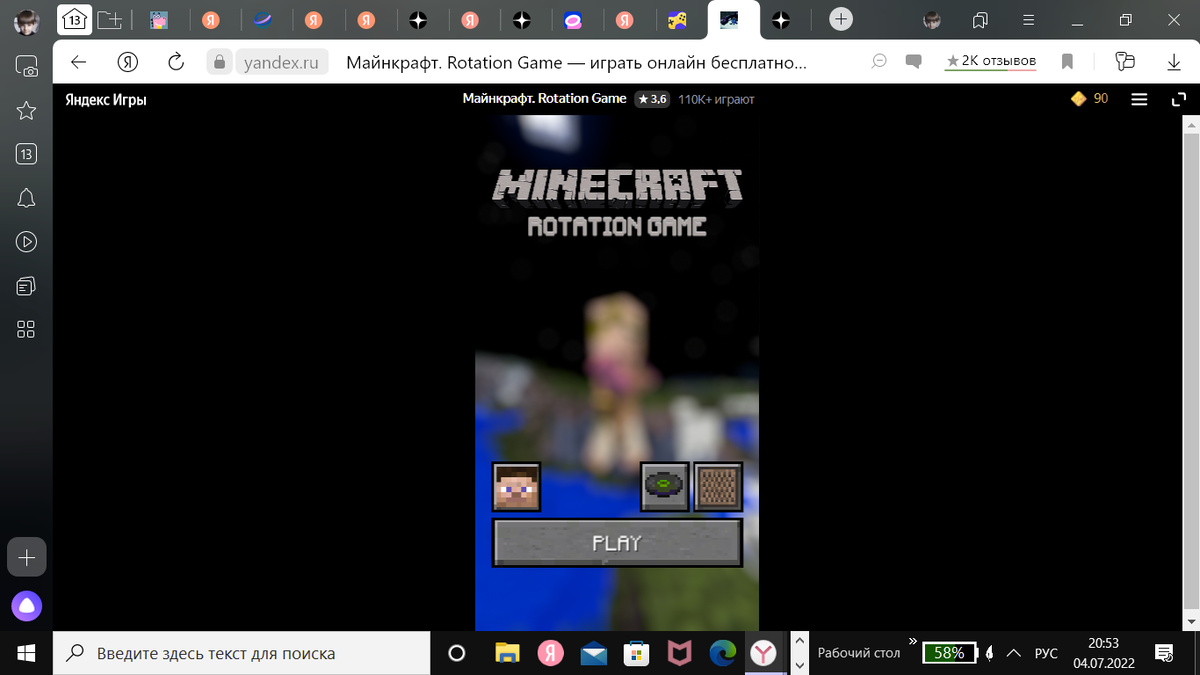
Task: Open the browser main menu
Action: pyautogui.click(x=1029, y=19)
